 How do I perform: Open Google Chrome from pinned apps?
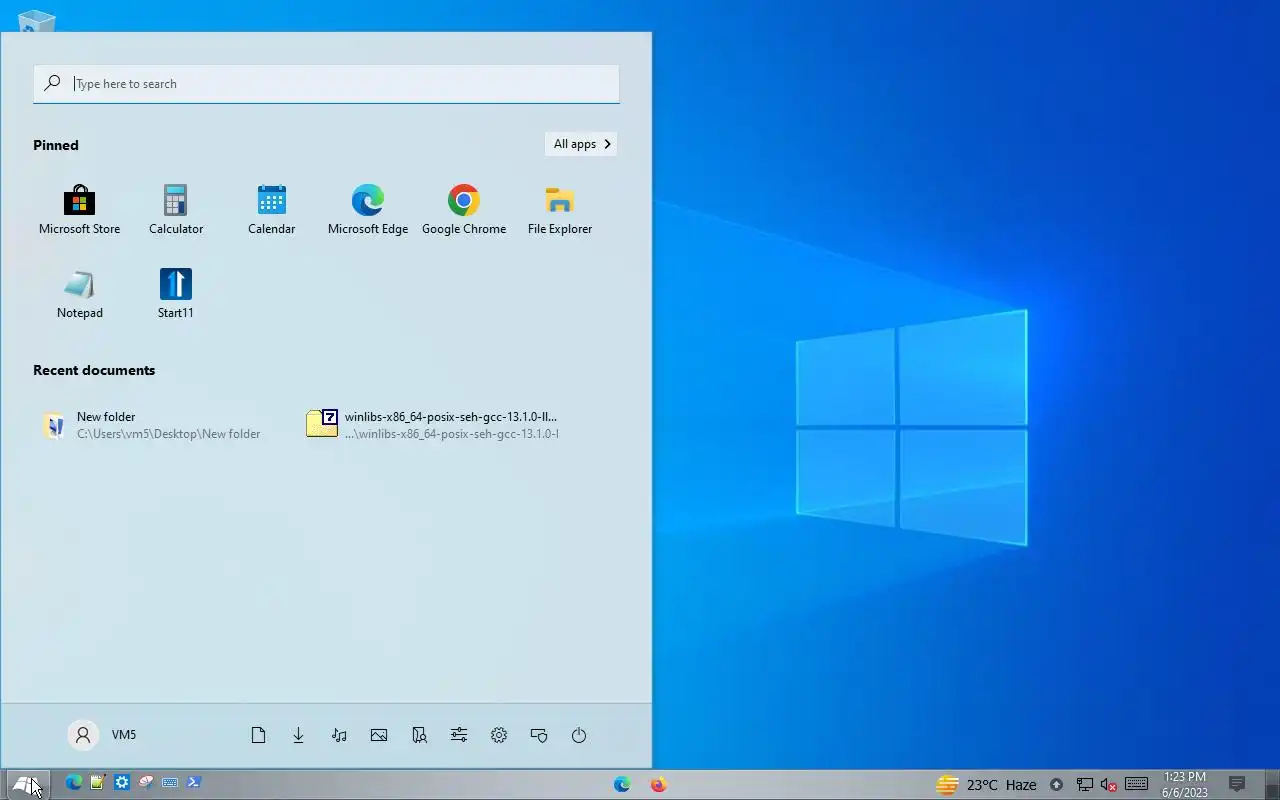(x=464, y=210)
